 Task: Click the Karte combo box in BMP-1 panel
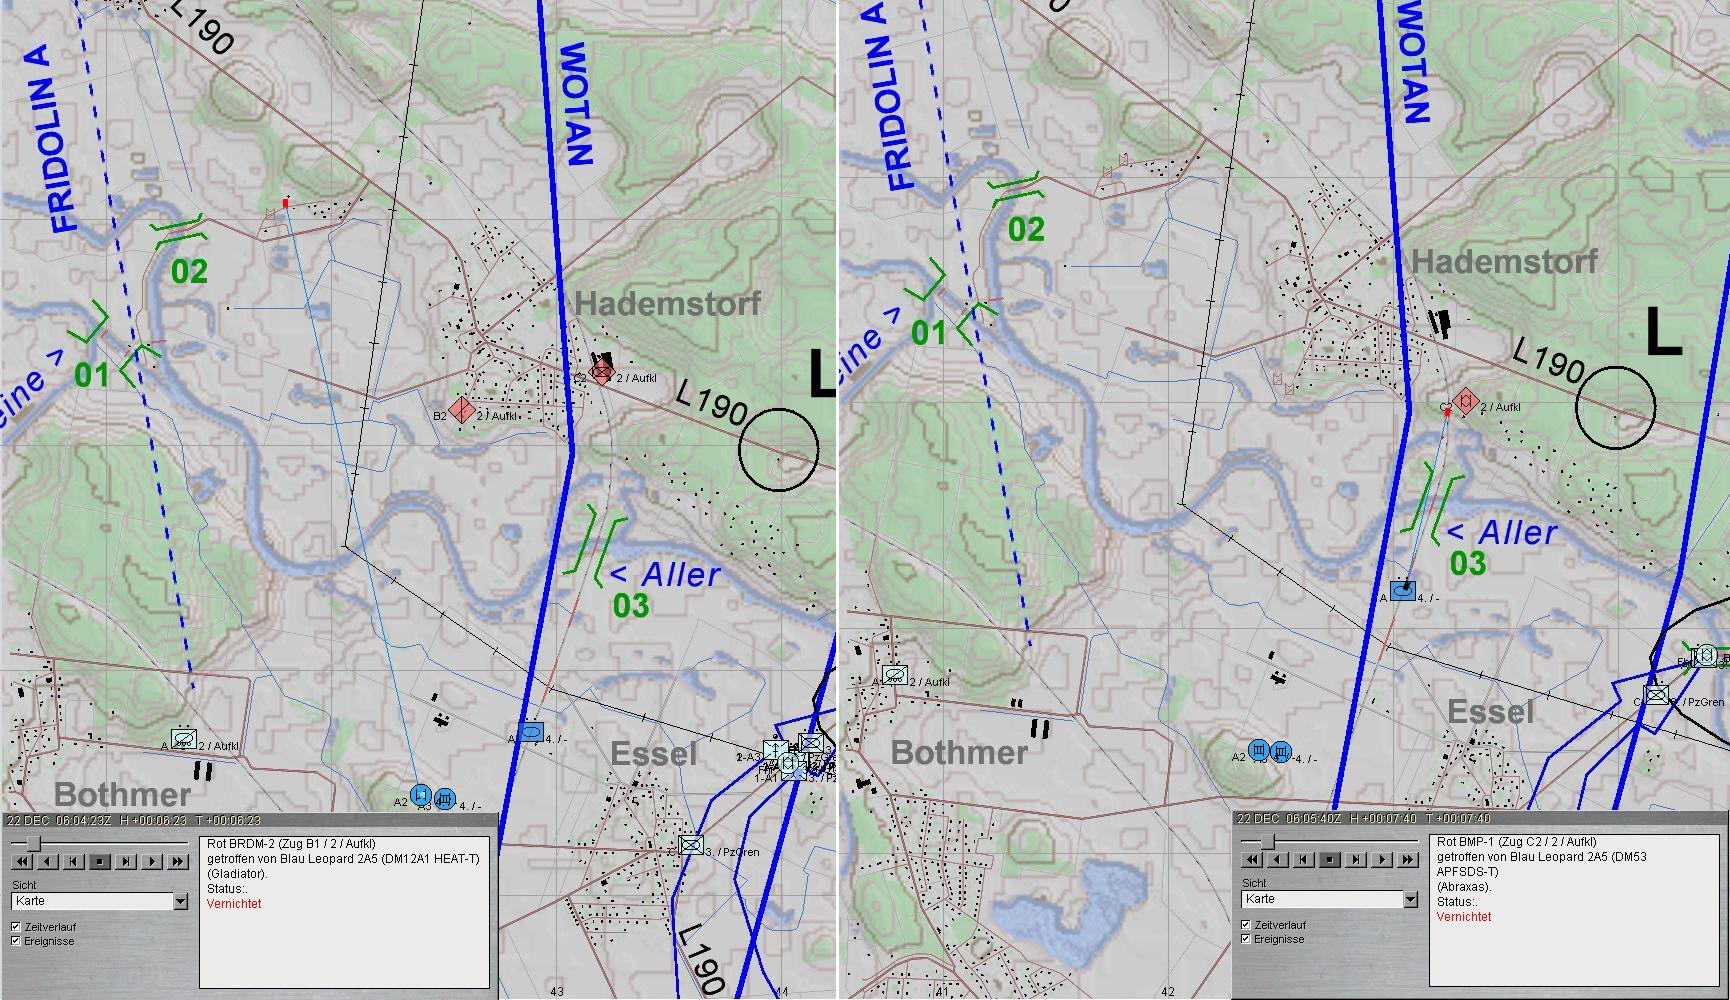[1319, 899]
